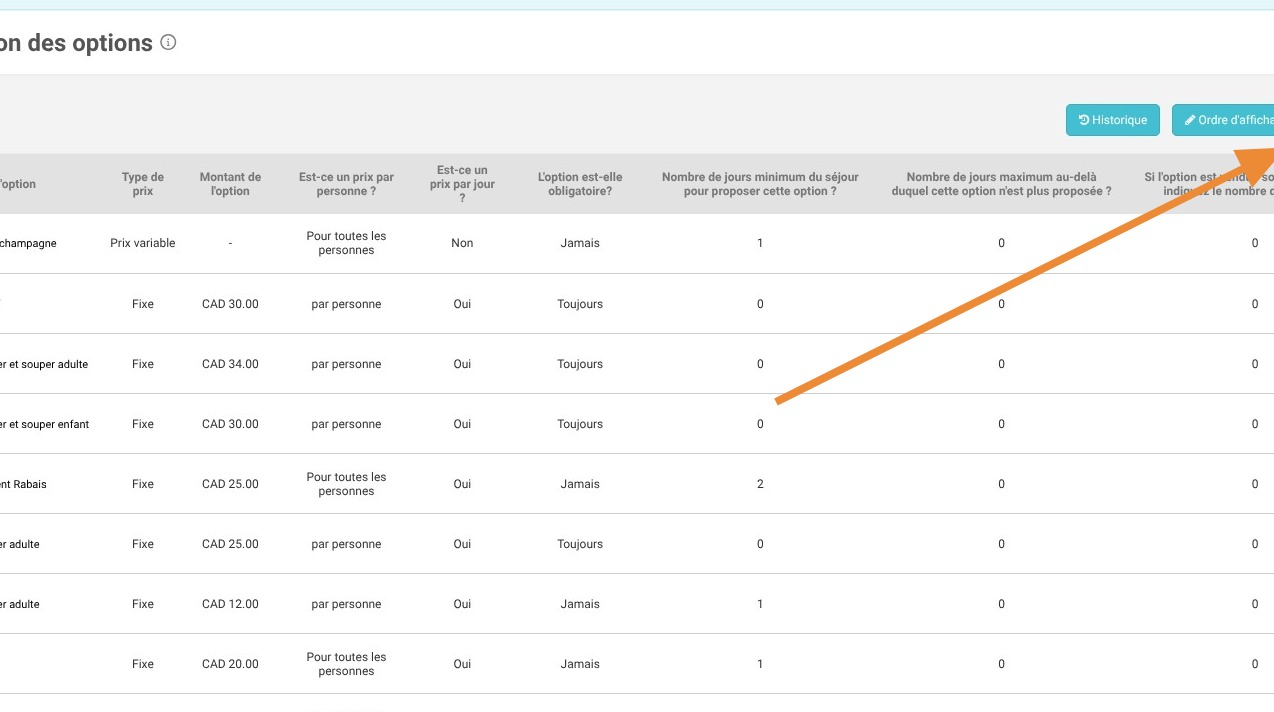
Task: Click minimum days value '2' in Rabais row
Action: click(x=760, y=484)
